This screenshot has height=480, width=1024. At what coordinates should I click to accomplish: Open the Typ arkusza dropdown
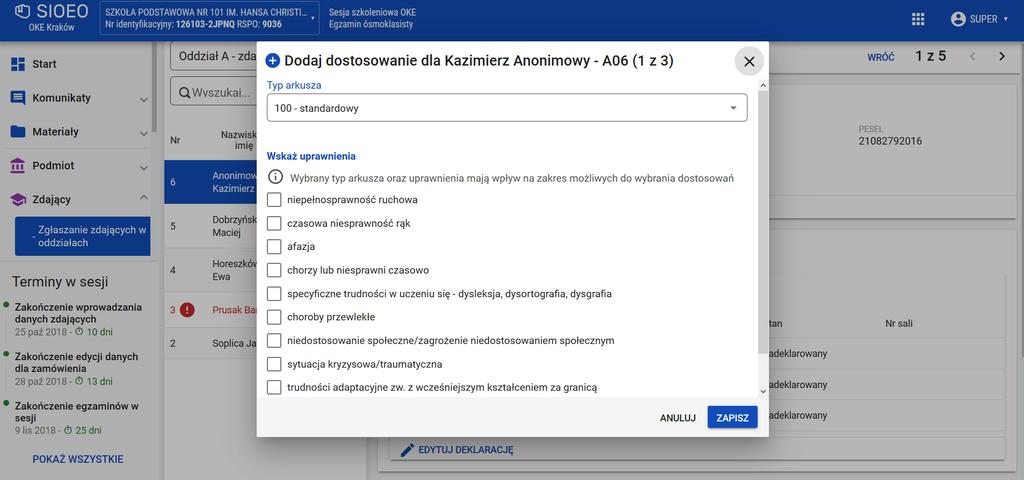(x=507, y=108)
